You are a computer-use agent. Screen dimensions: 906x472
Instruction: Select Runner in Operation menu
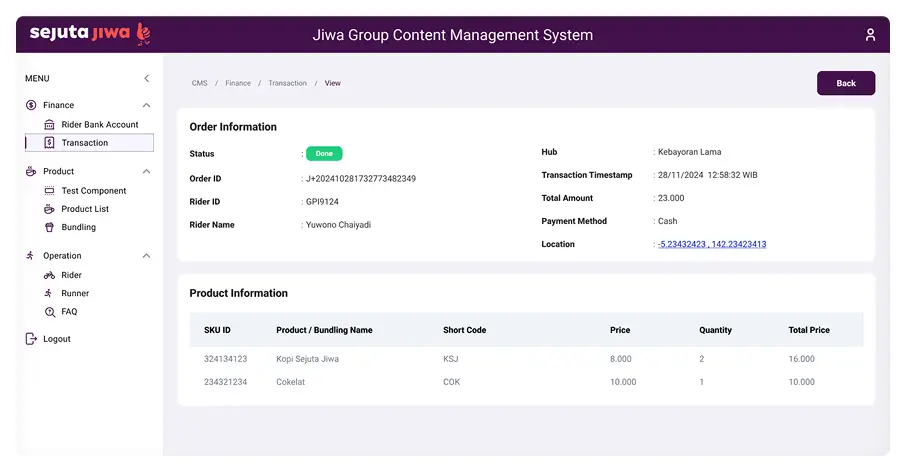[x=75, y=294]
